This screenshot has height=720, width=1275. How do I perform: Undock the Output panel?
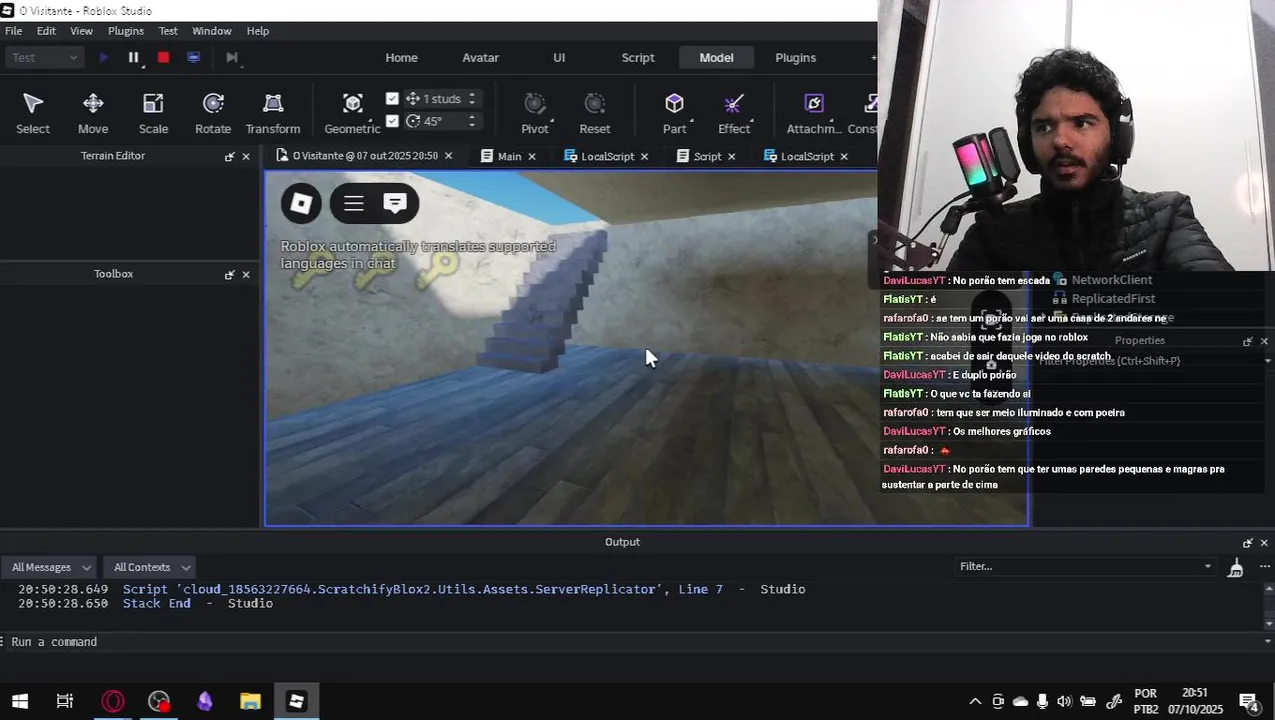click(1247, 542)
